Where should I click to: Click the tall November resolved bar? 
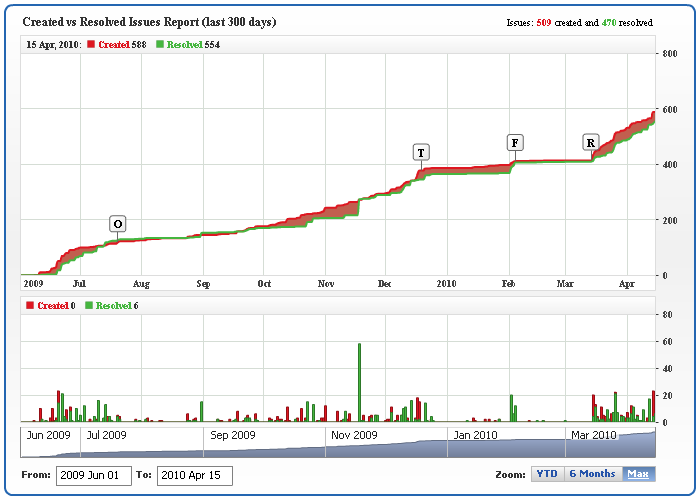pyautogui.click(x=359, y=381)
